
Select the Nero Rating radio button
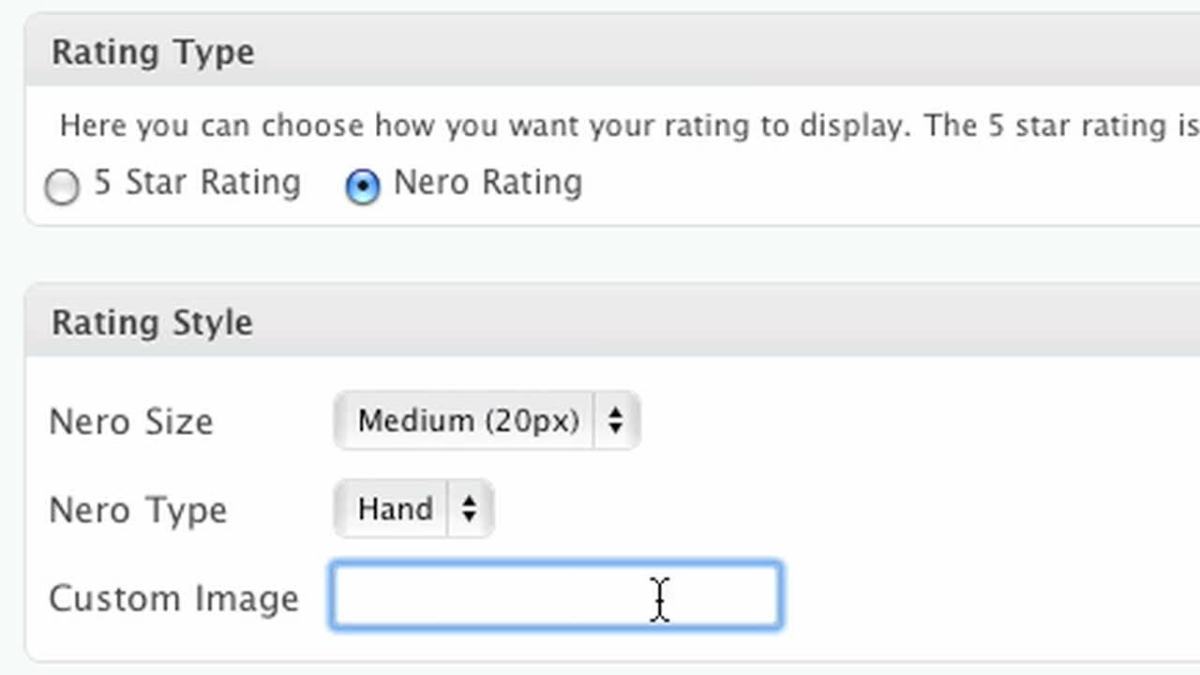(362, 187)
